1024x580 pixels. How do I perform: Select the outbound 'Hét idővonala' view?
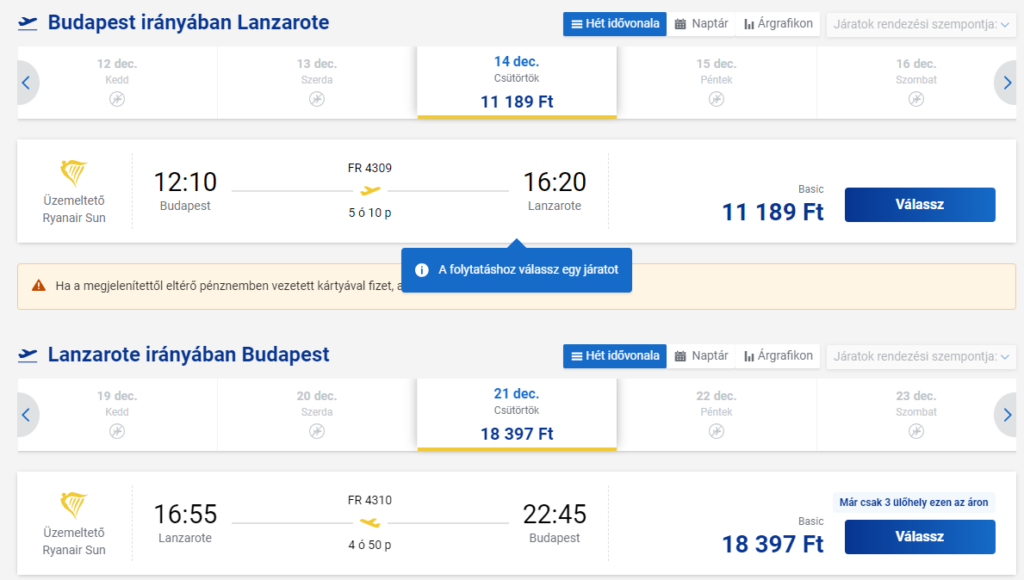coord(615,24)
